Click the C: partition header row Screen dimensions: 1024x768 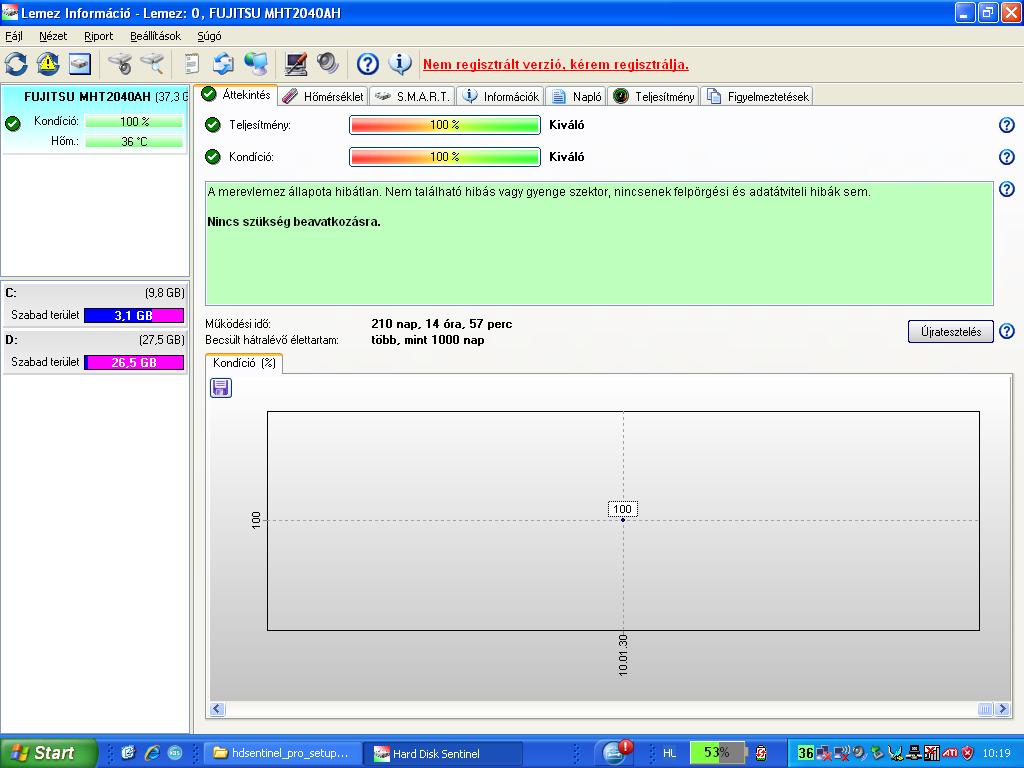tap(95, 293)
